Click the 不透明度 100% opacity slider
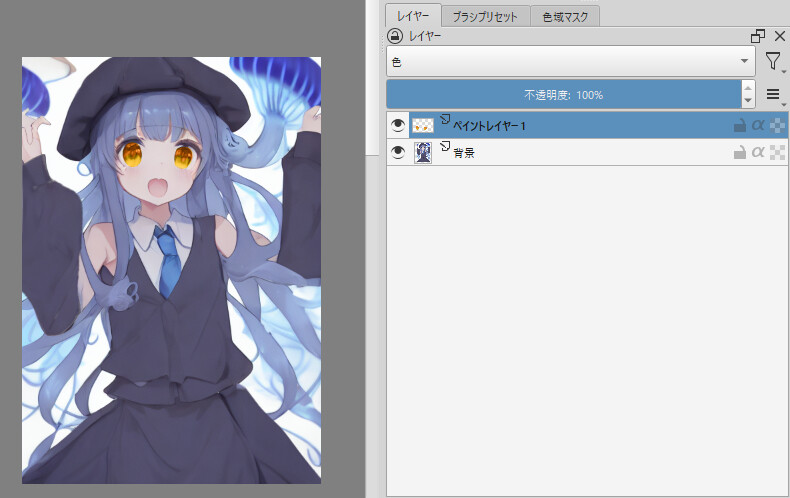This screenshot has height=498, width=790. tap(564, 94)
